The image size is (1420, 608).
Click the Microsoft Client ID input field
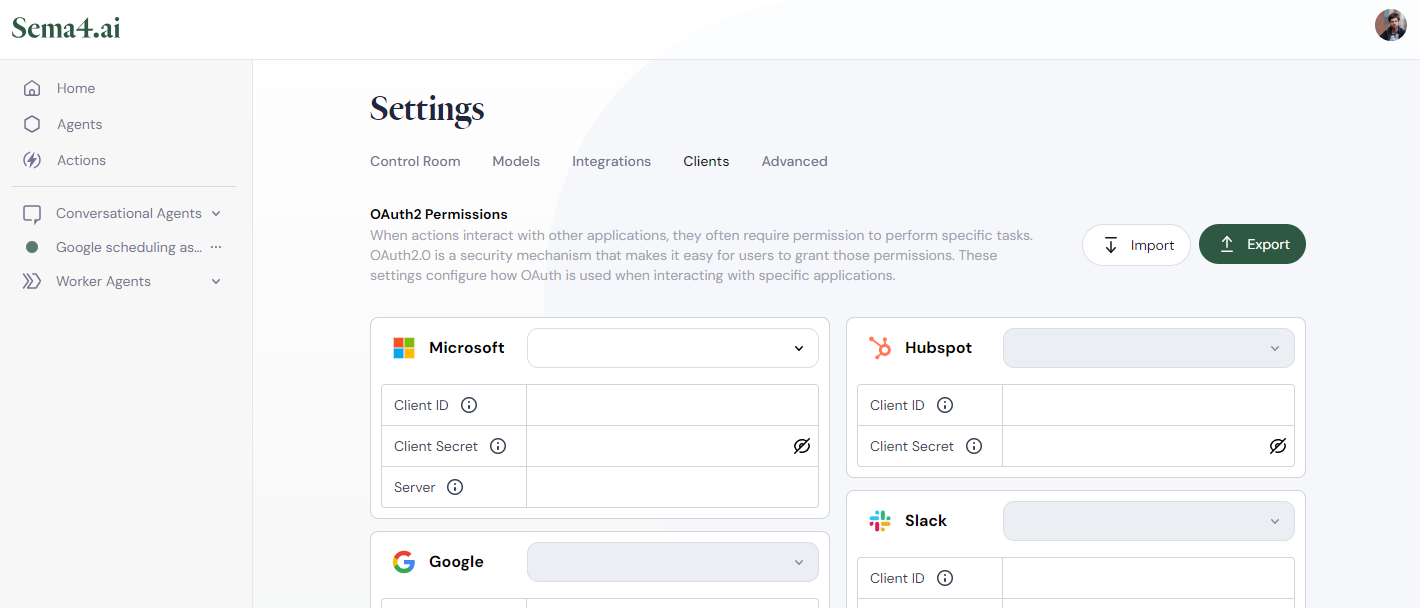pos(673,405)
